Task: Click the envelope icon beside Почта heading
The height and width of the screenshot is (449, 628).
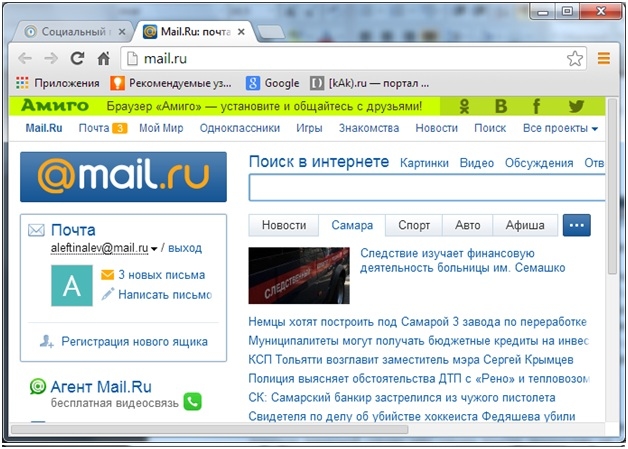Action: point(36,230)
